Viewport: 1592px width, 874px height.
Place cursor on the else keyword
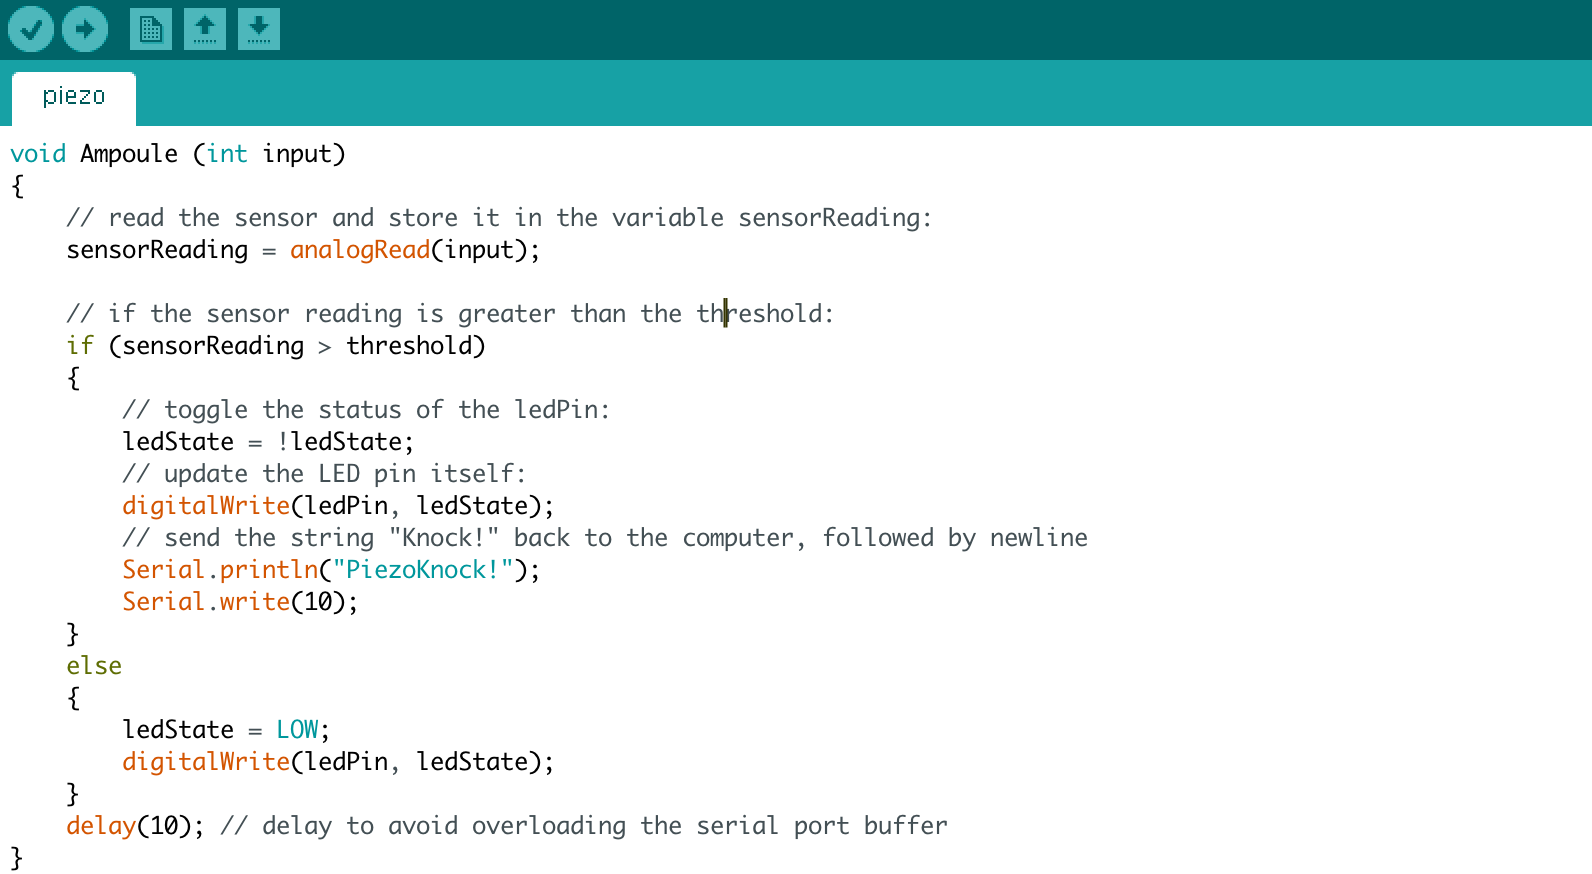coord(94,666)
